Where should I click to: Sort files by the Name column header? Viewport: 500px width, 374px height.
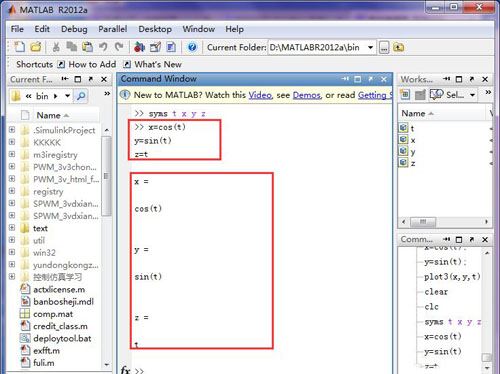(x=52, y=115)
